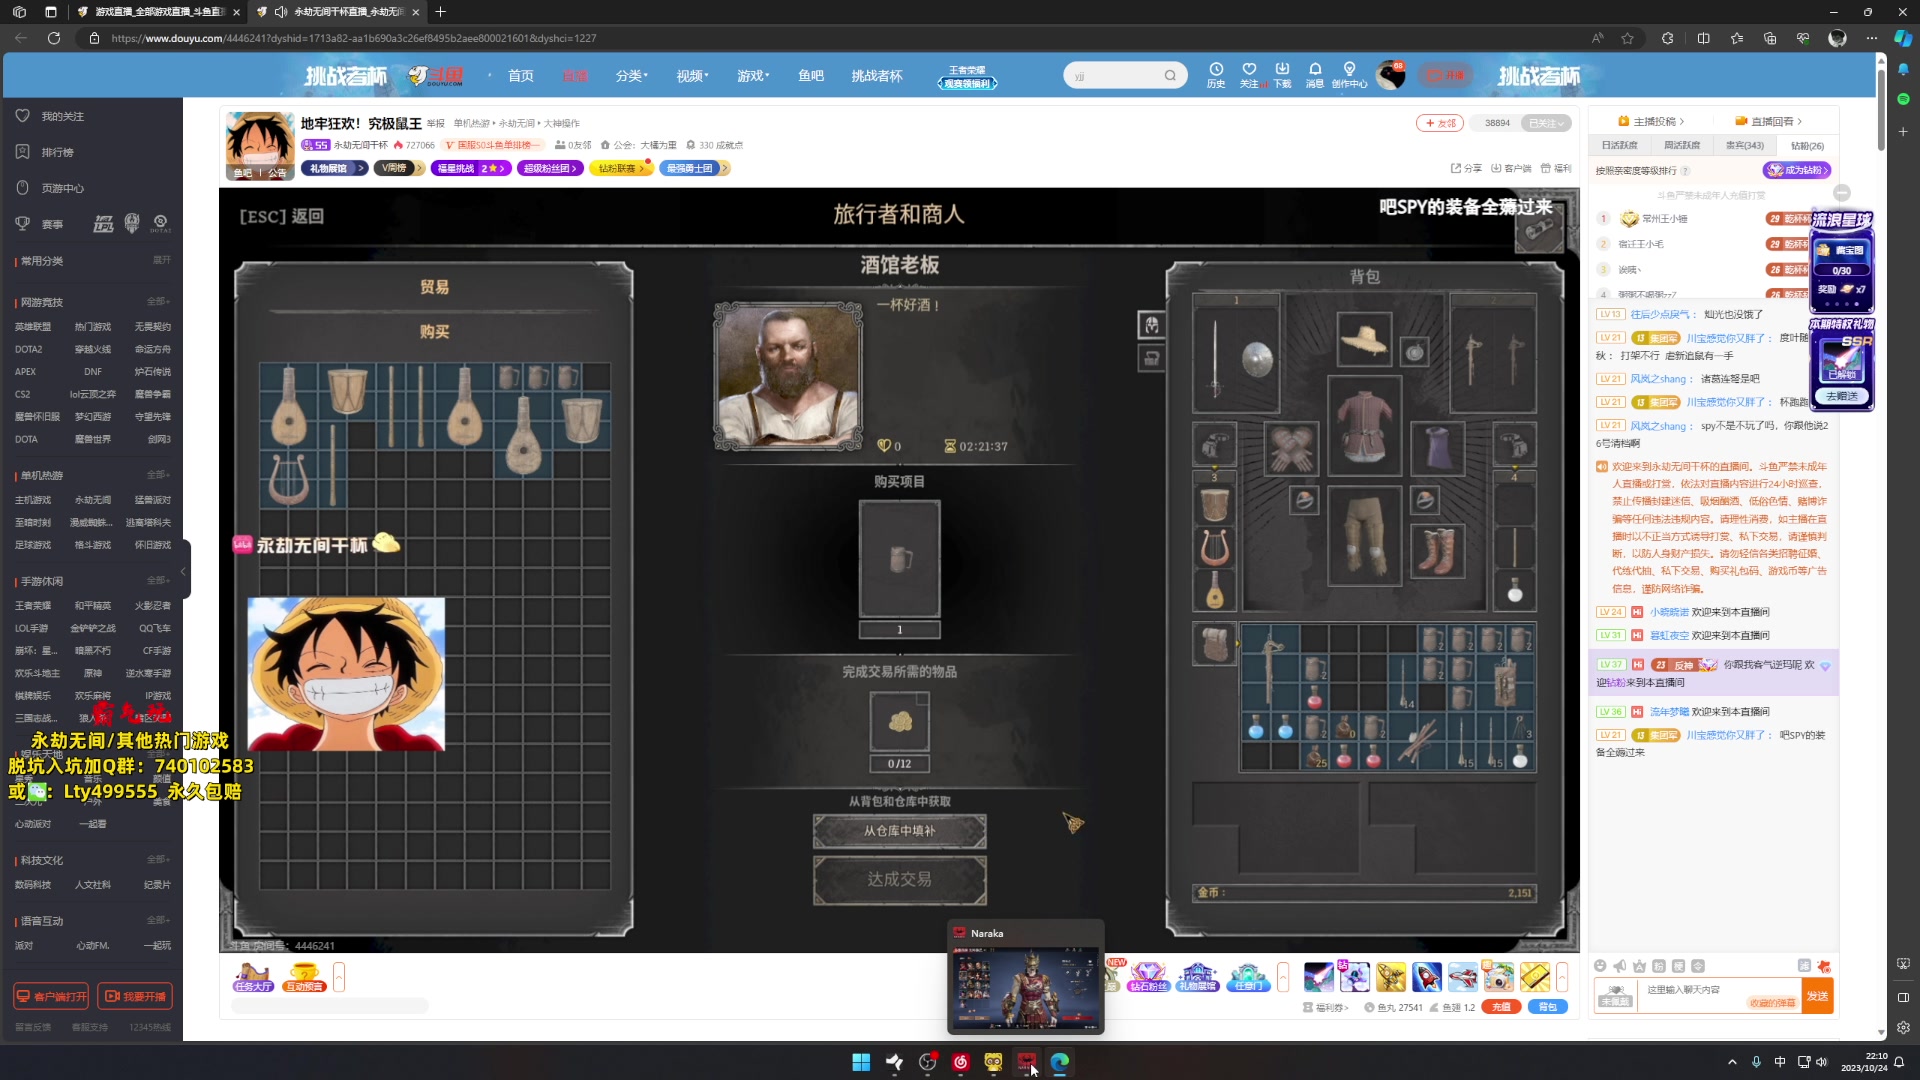Open 页游中心 in sidebar
The width and height of the screenshot is (1920, 1080).
point(62,188)
